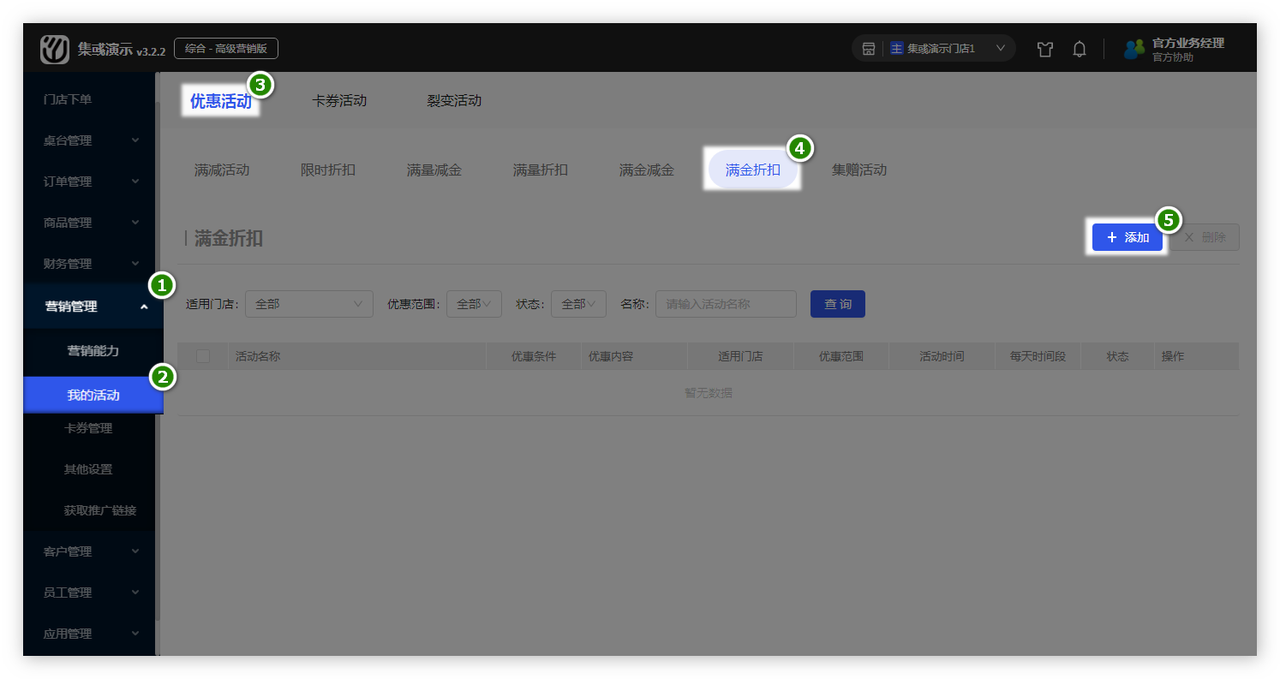Switch to the 优惠活动 tab

point(221,101)
